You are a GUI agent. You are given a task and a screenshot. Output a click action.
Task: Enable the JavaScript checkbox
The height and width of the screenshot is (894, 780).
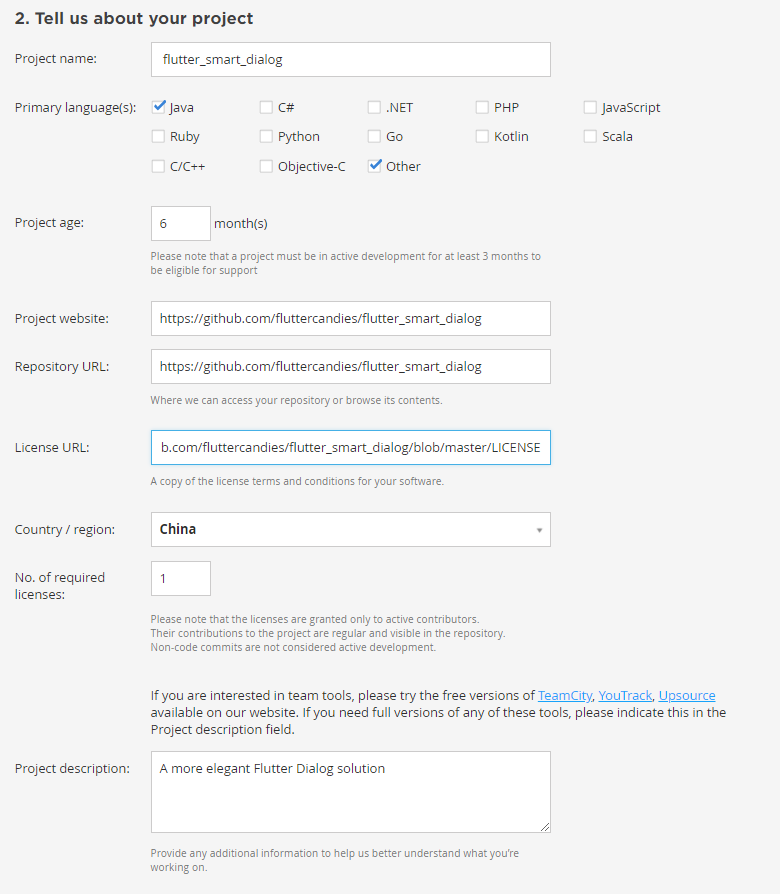click(591, 107)
